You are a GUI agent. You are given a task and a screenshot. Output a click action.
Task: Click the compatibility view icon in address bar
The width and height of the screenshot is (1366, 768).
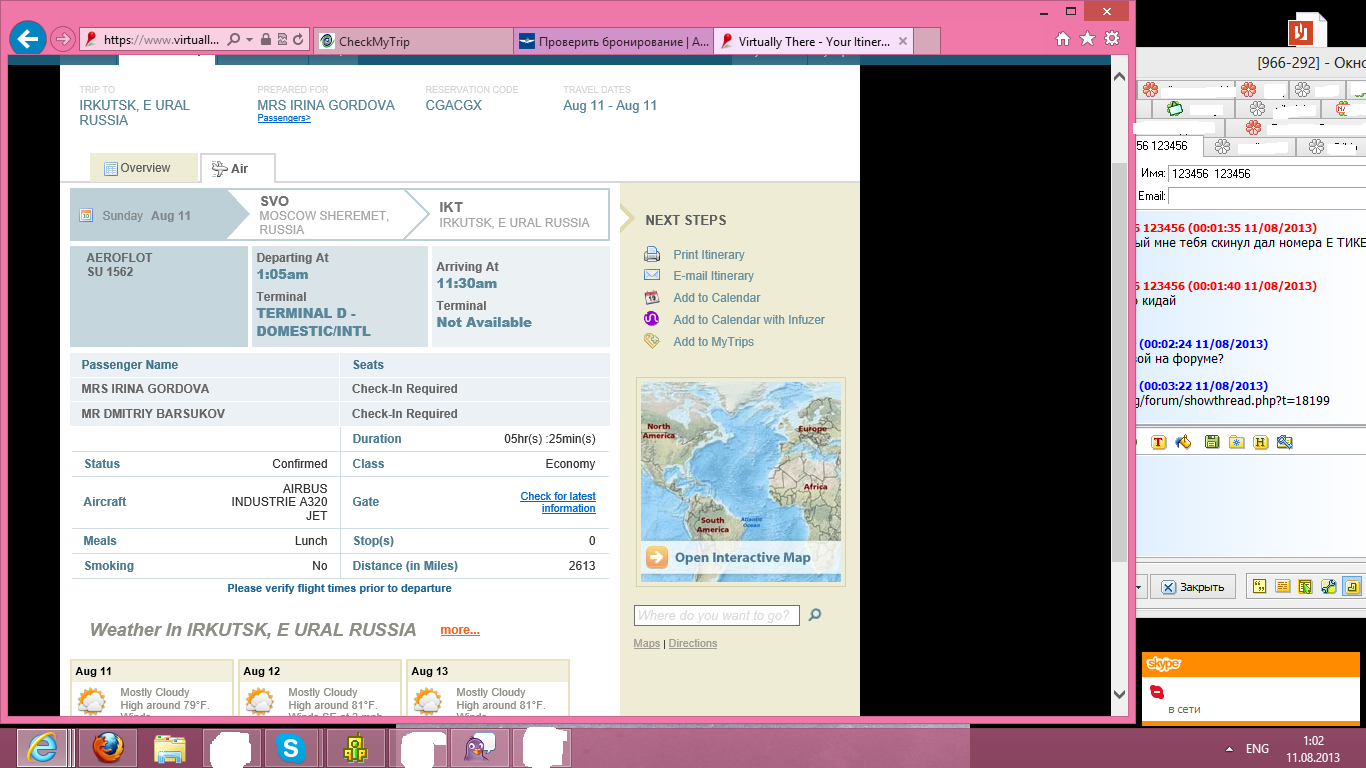281,40
